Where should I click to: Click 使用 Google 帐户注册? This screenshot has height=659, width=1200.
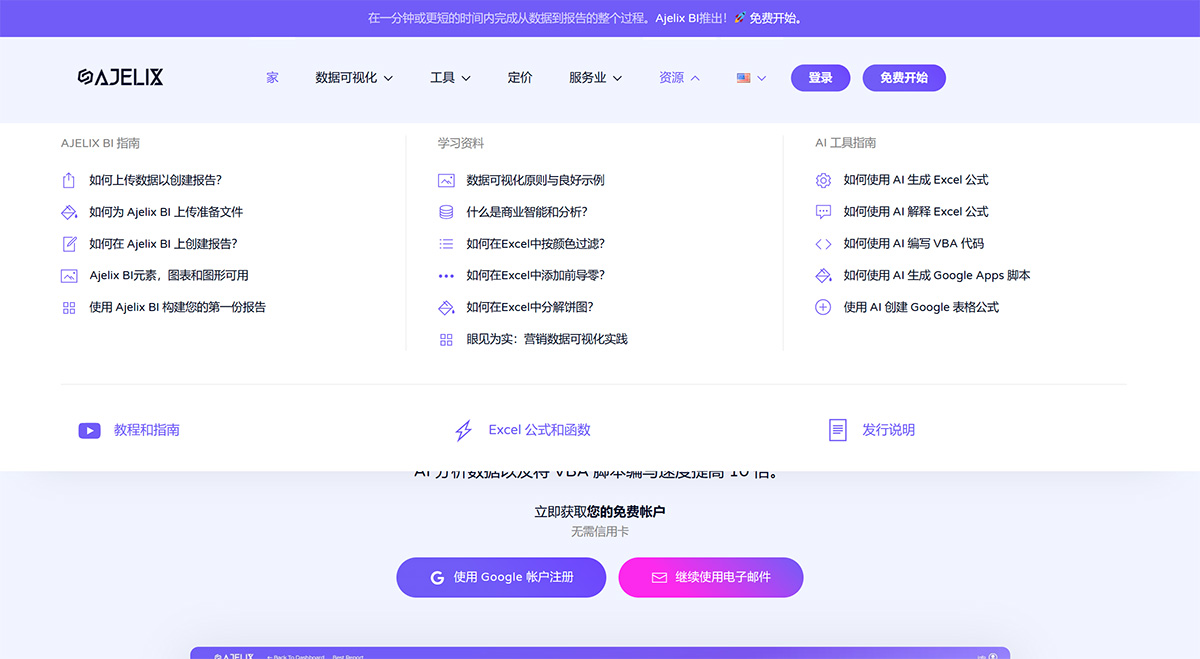tap(500, 577)
